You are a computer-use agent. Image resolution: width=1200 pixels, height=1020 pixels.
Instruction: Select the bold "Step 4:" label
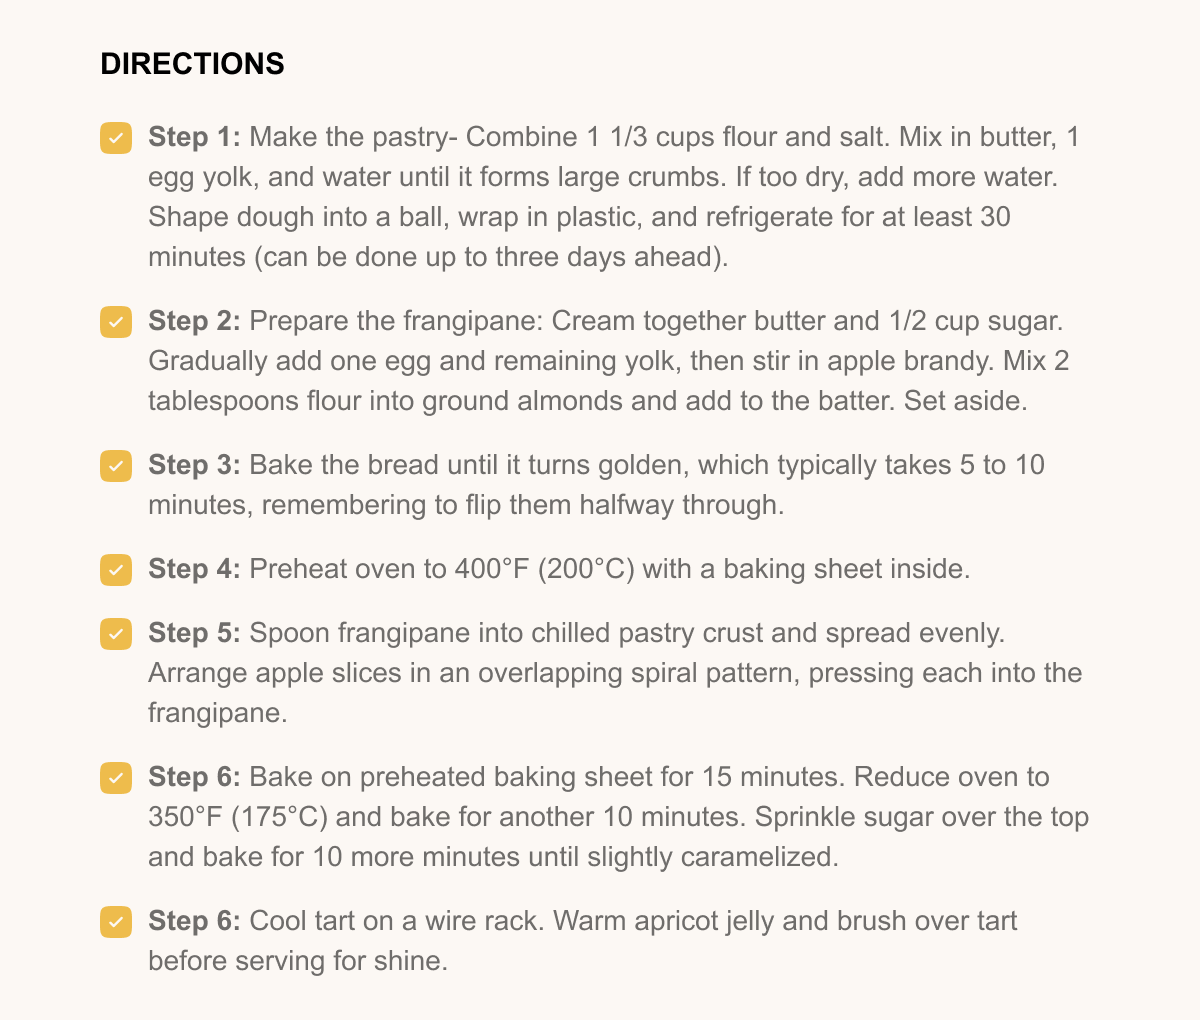click(x=194, y=569)
